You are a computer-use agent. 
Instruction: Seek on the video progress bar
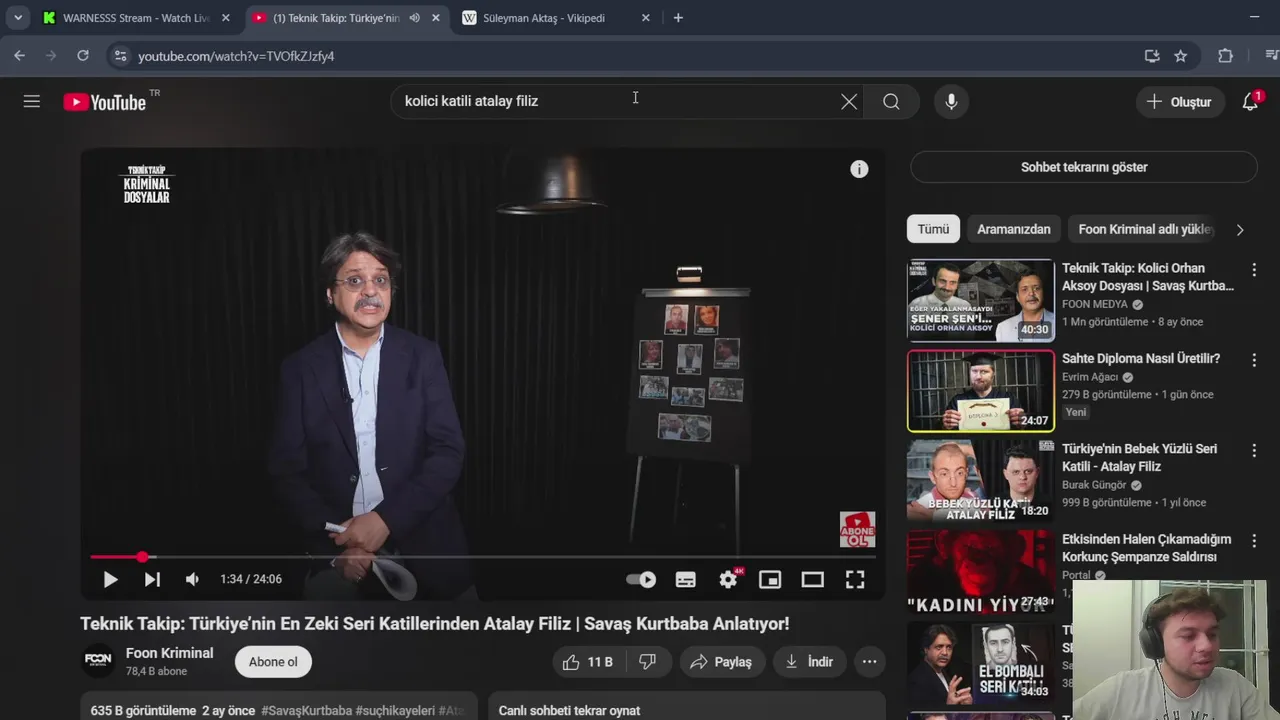[x=483, y=557]
